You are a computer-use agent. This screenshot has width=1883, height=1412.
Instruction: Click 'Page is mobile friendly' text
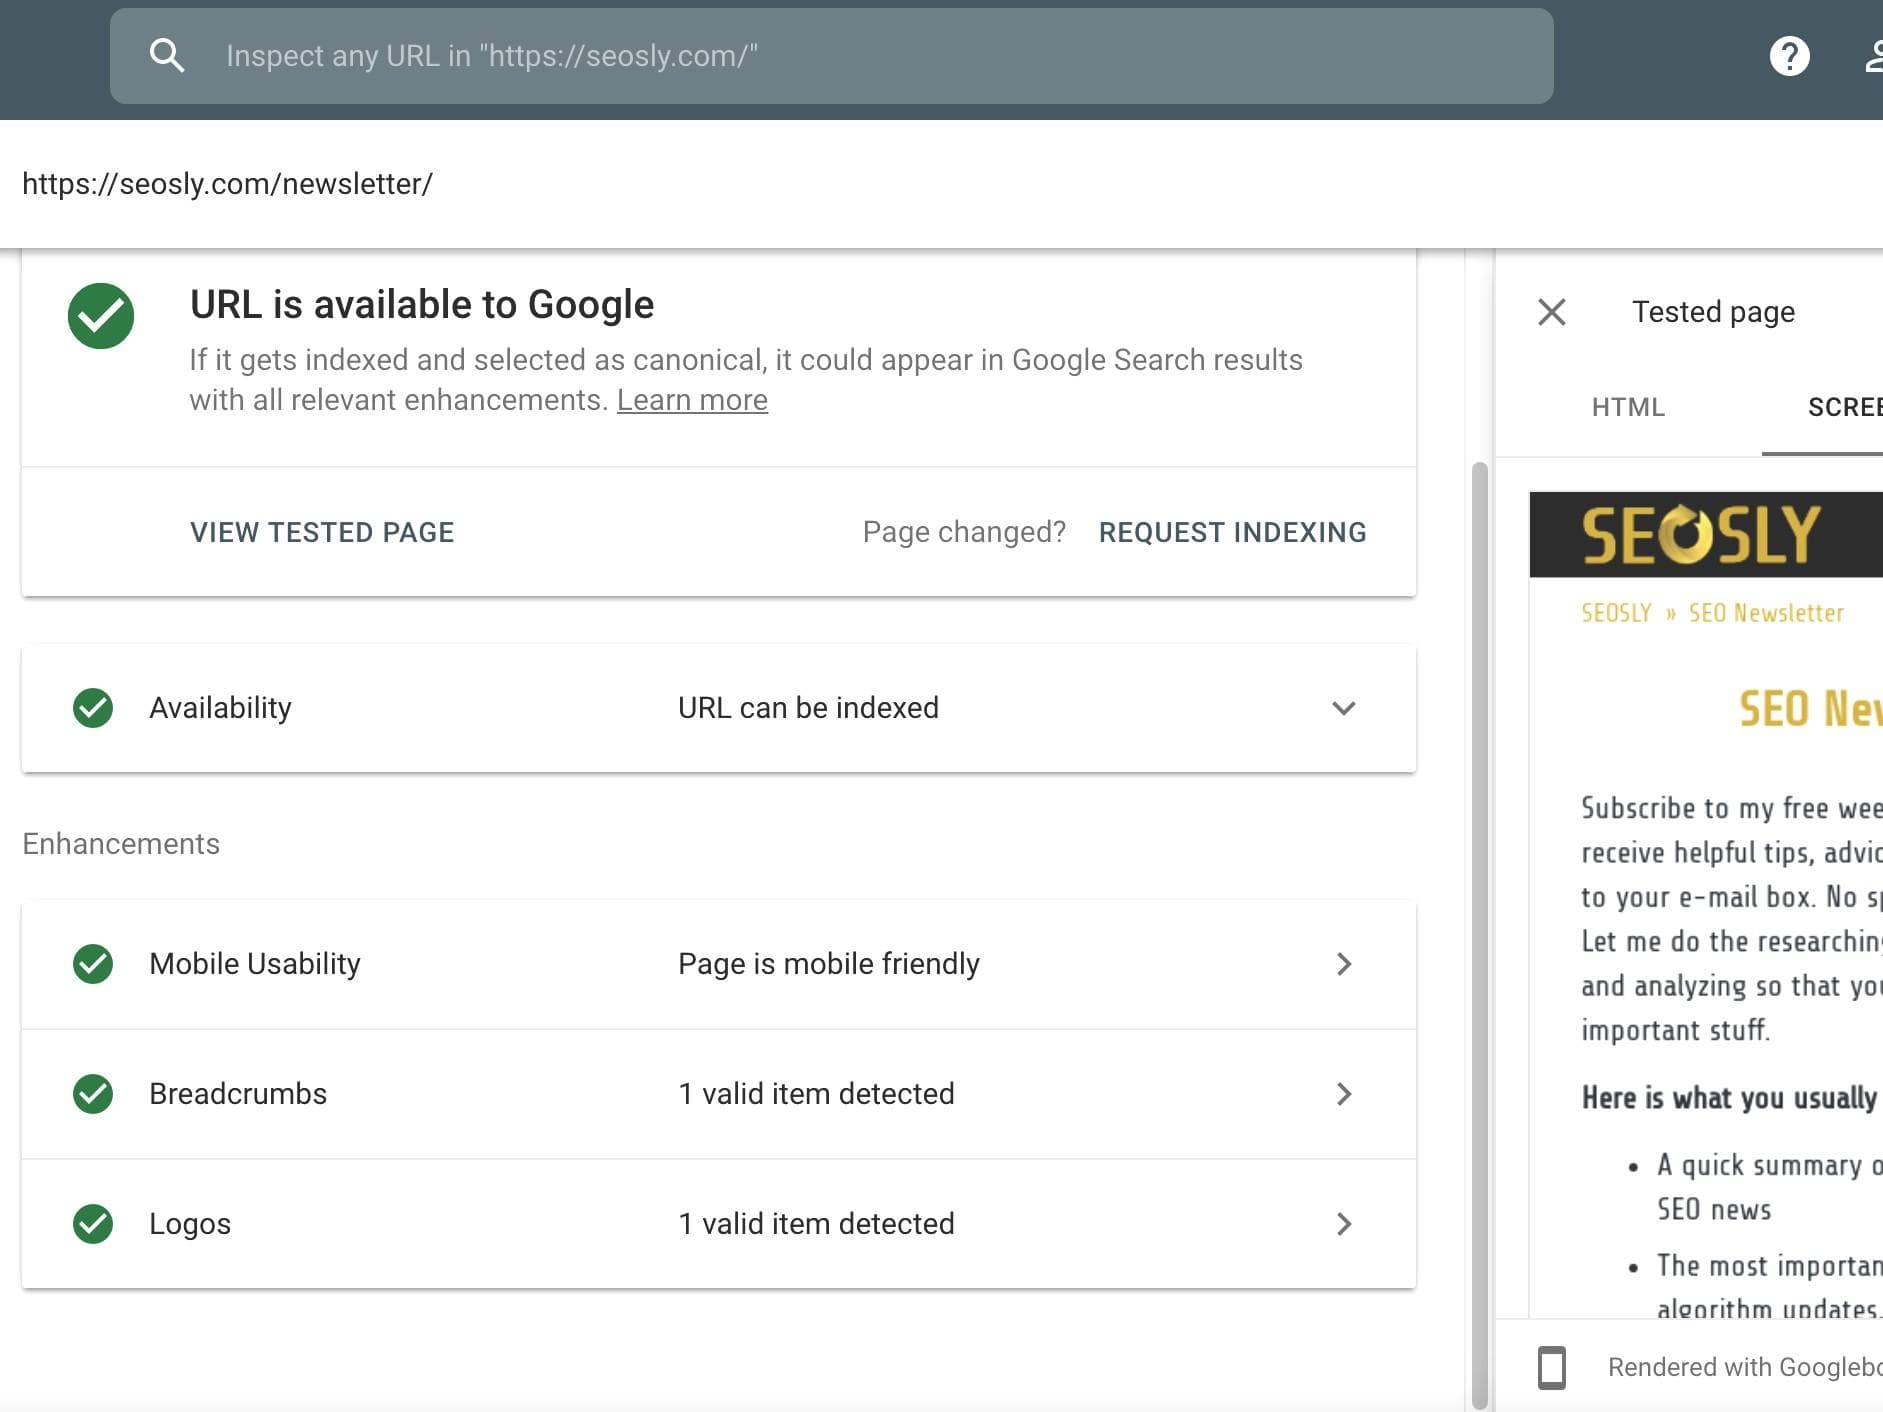829,964
